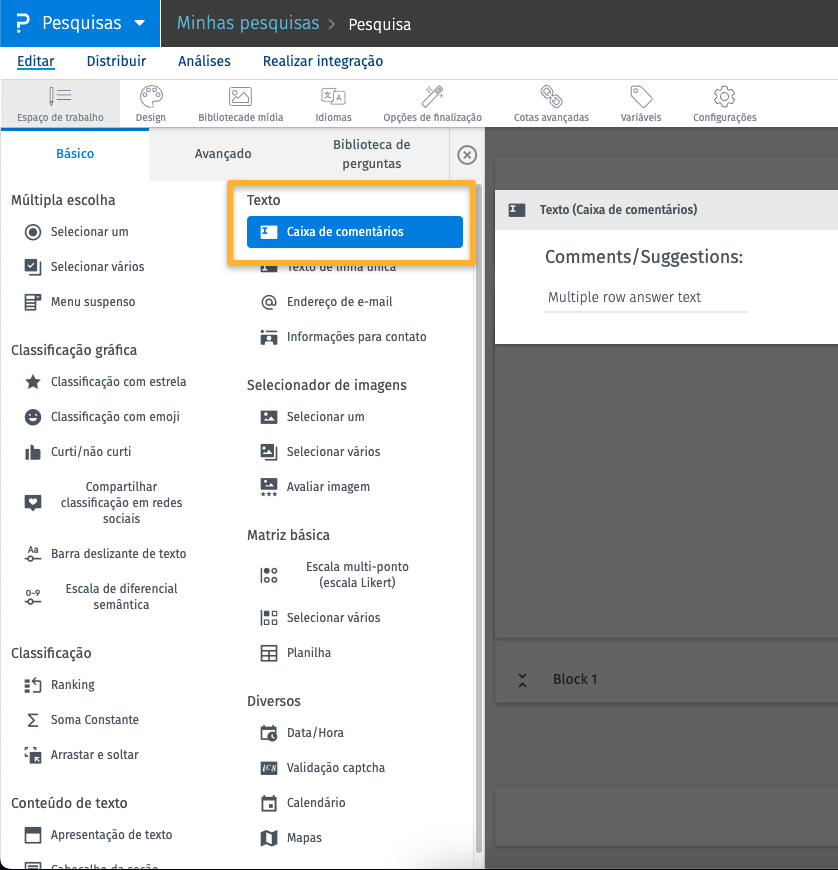Click the Variáveis tag icon
The image size is (838, 870).
tap(641, 97)
